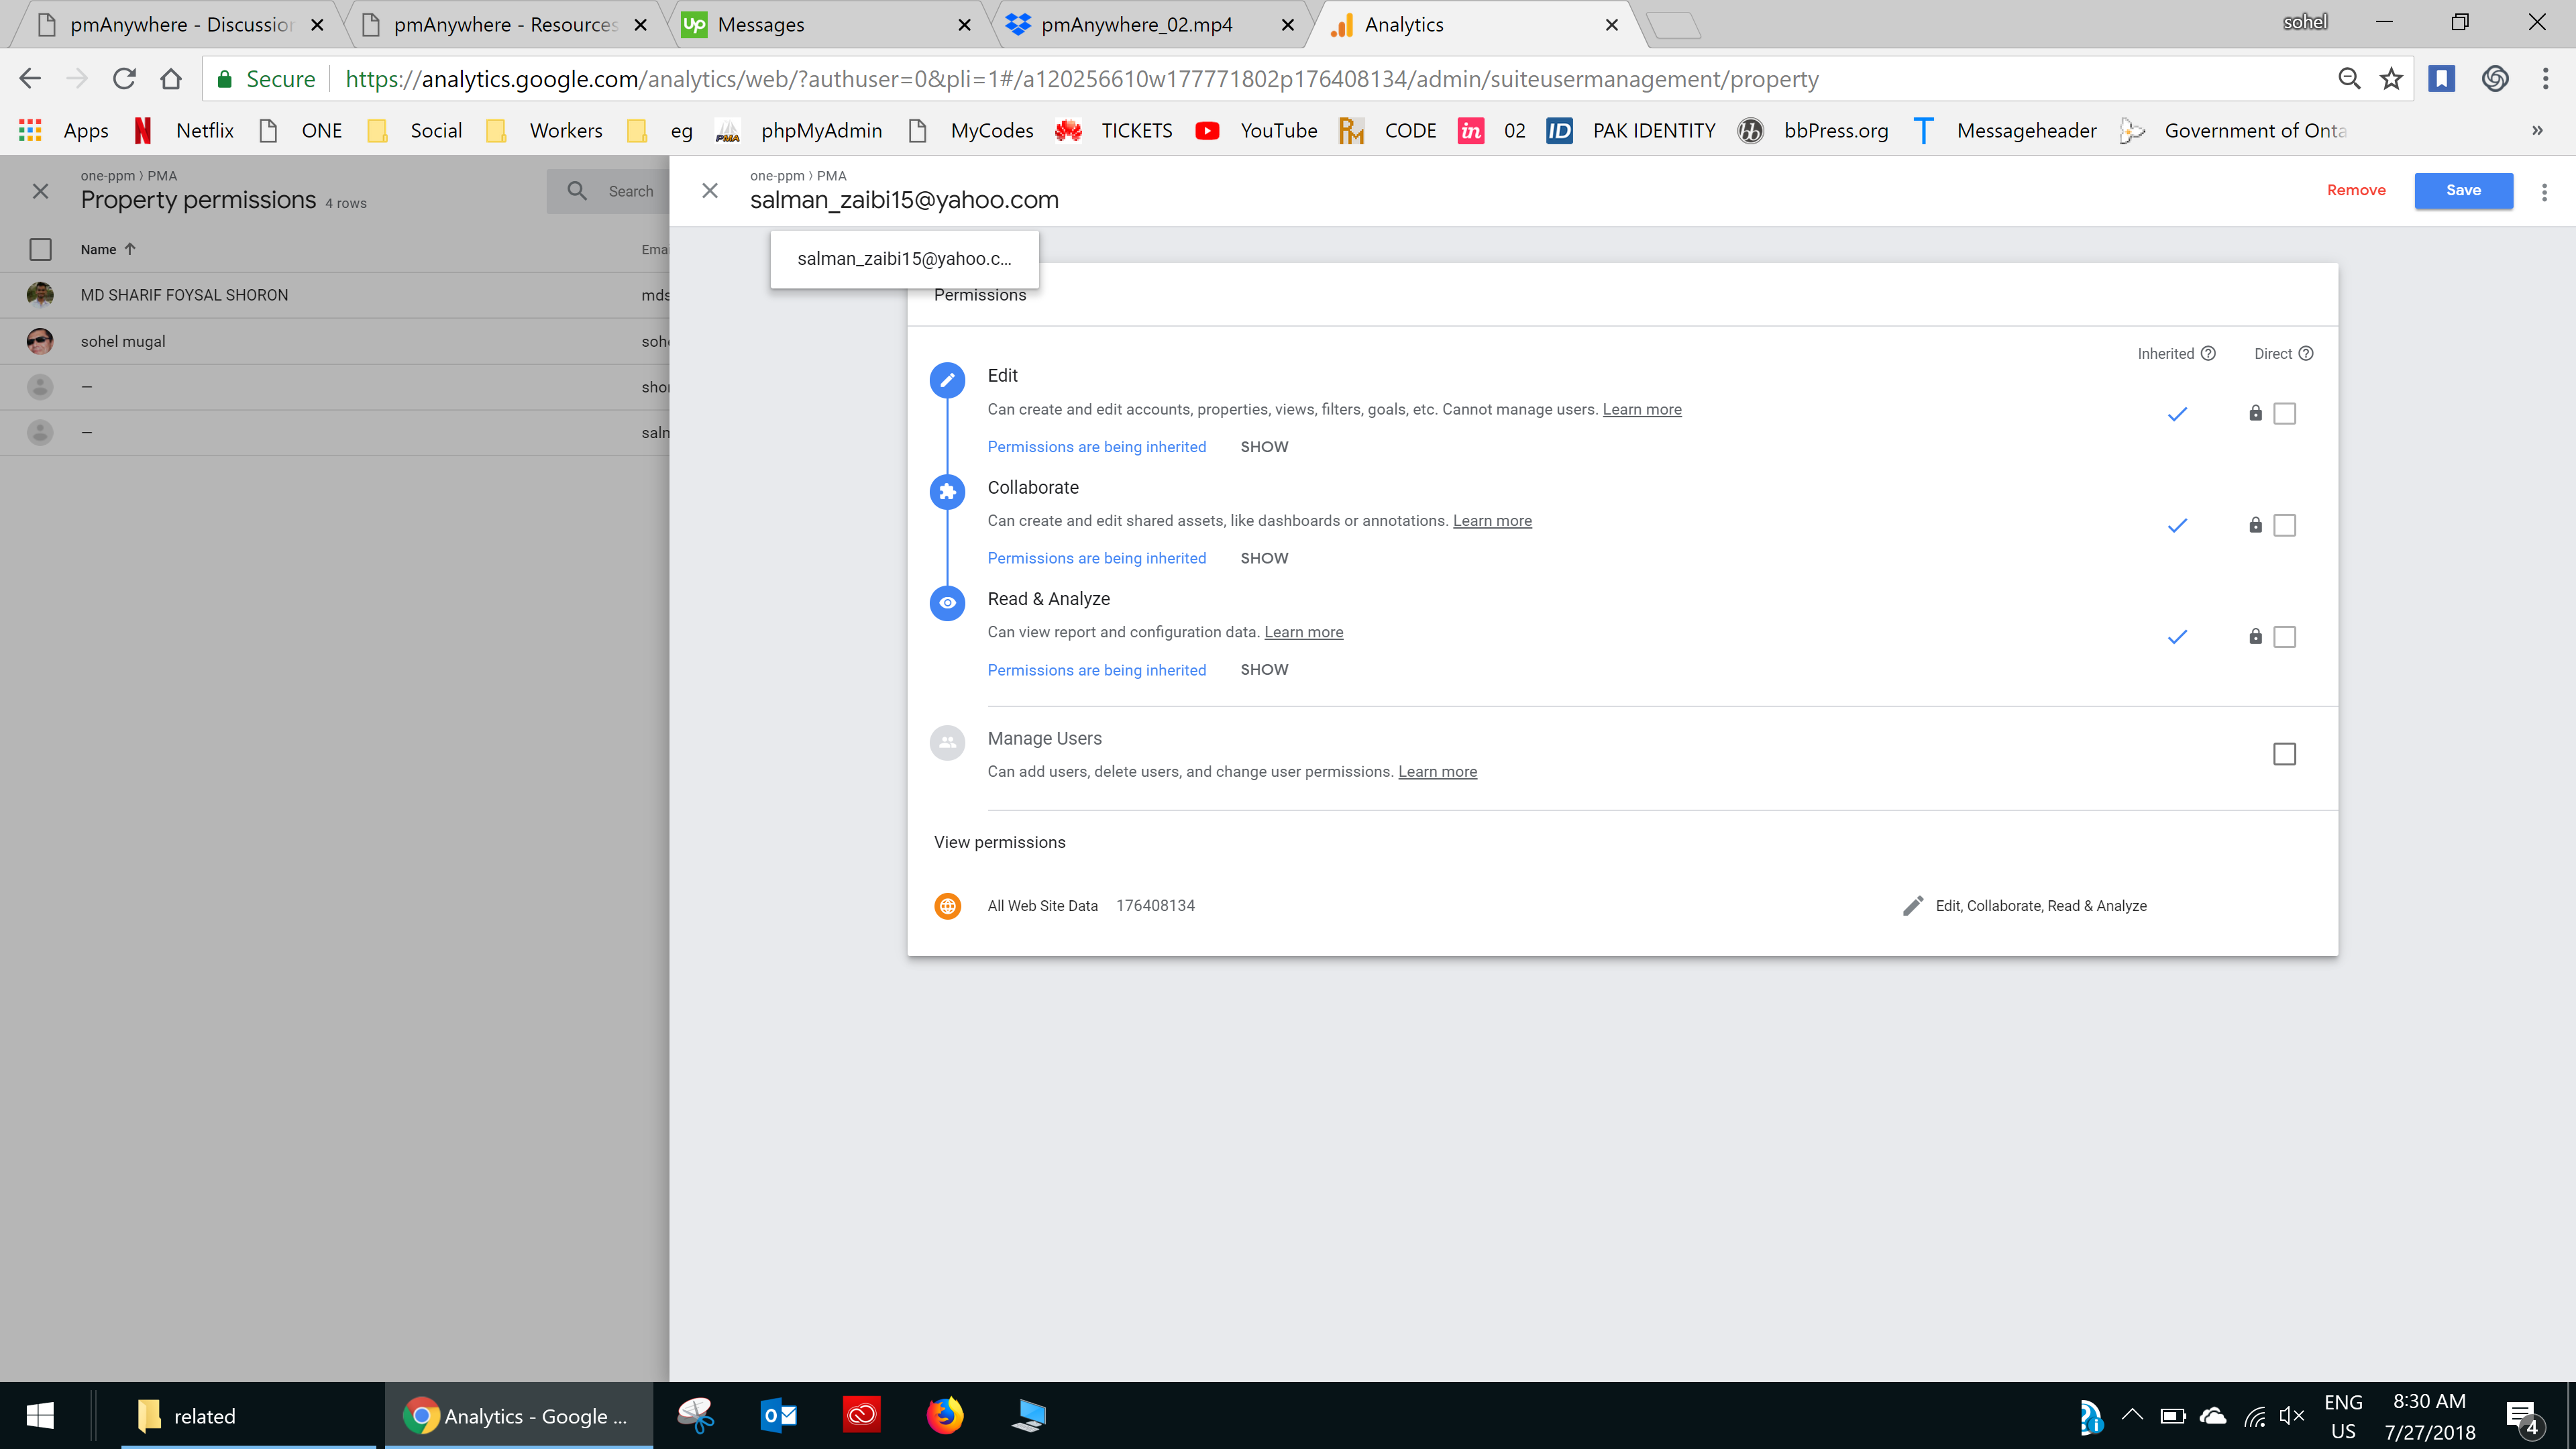Reload the Analytics page
This screenshot has height=1449, width=2576.
(x=124, y=79)
